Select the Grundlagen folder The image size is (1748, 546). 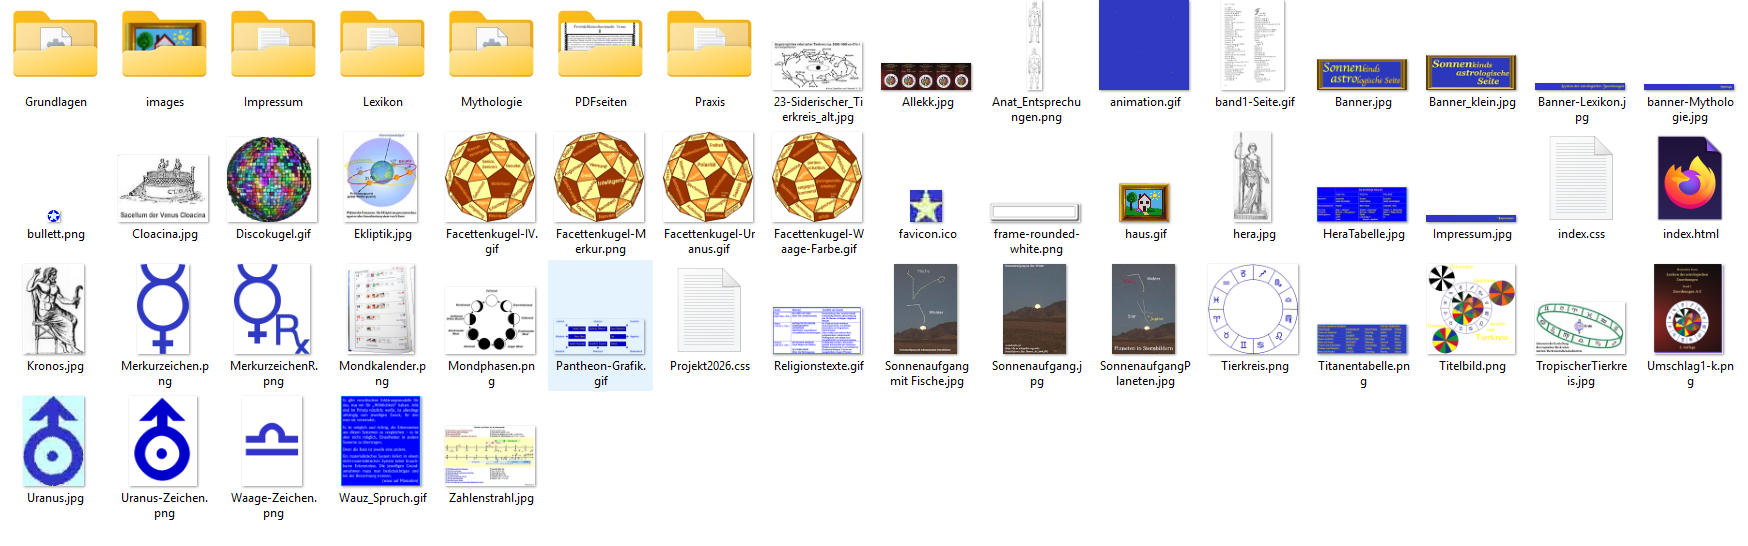[55, 46]
